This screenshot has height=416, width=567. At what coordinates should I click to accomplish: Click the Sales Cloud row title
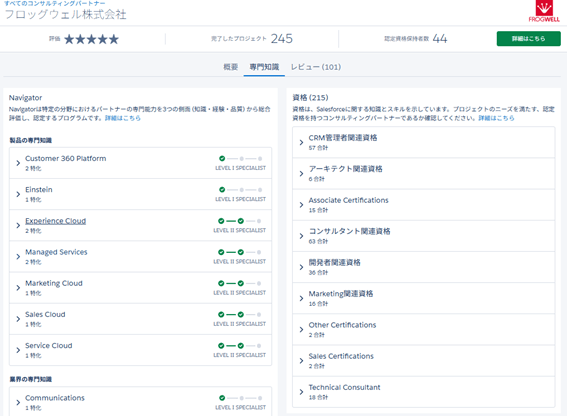coord(45,314)
